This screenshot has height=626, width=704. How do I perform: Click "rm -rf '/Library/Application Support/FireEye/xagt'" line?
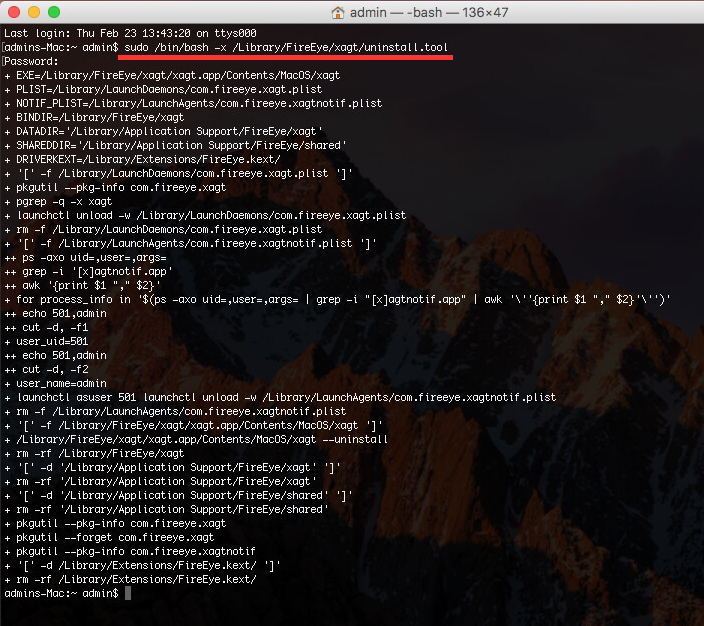click(x=160, y=481)
